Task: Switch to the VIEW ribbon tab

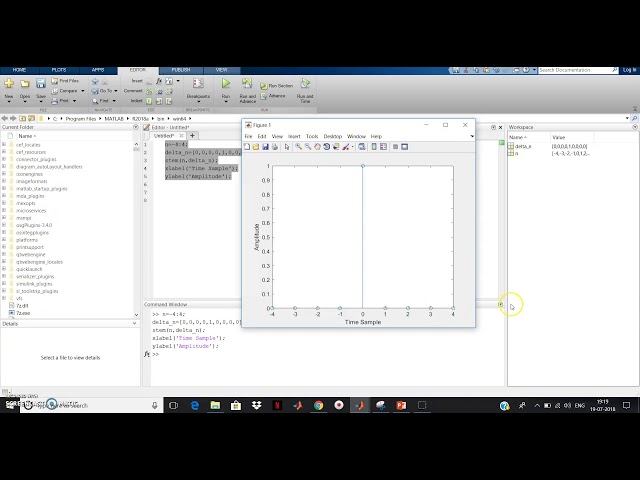Action: [x=221, y=70]
